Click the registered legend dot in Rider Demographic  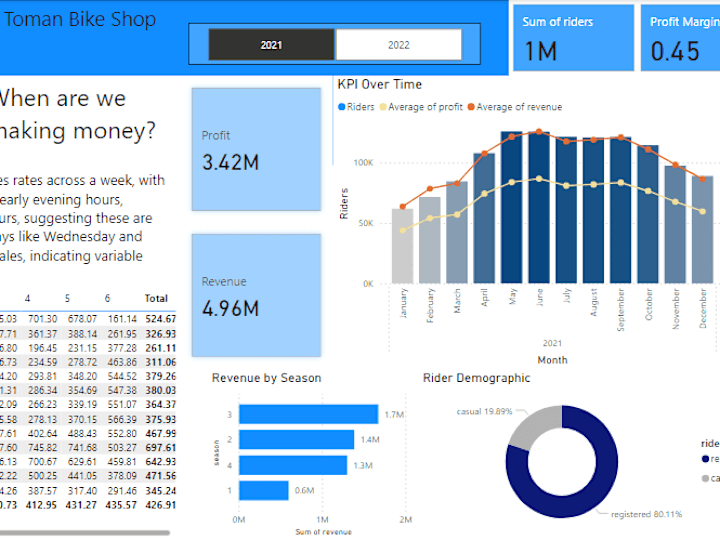tap(705, 459)
